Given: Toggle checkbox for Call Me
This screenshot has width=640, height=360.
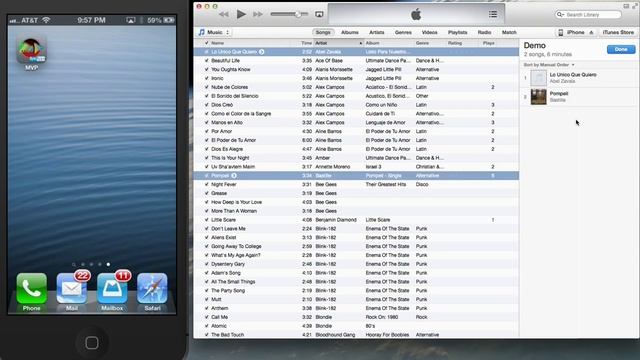Looking at the screenshot, I should coord(207,317).
